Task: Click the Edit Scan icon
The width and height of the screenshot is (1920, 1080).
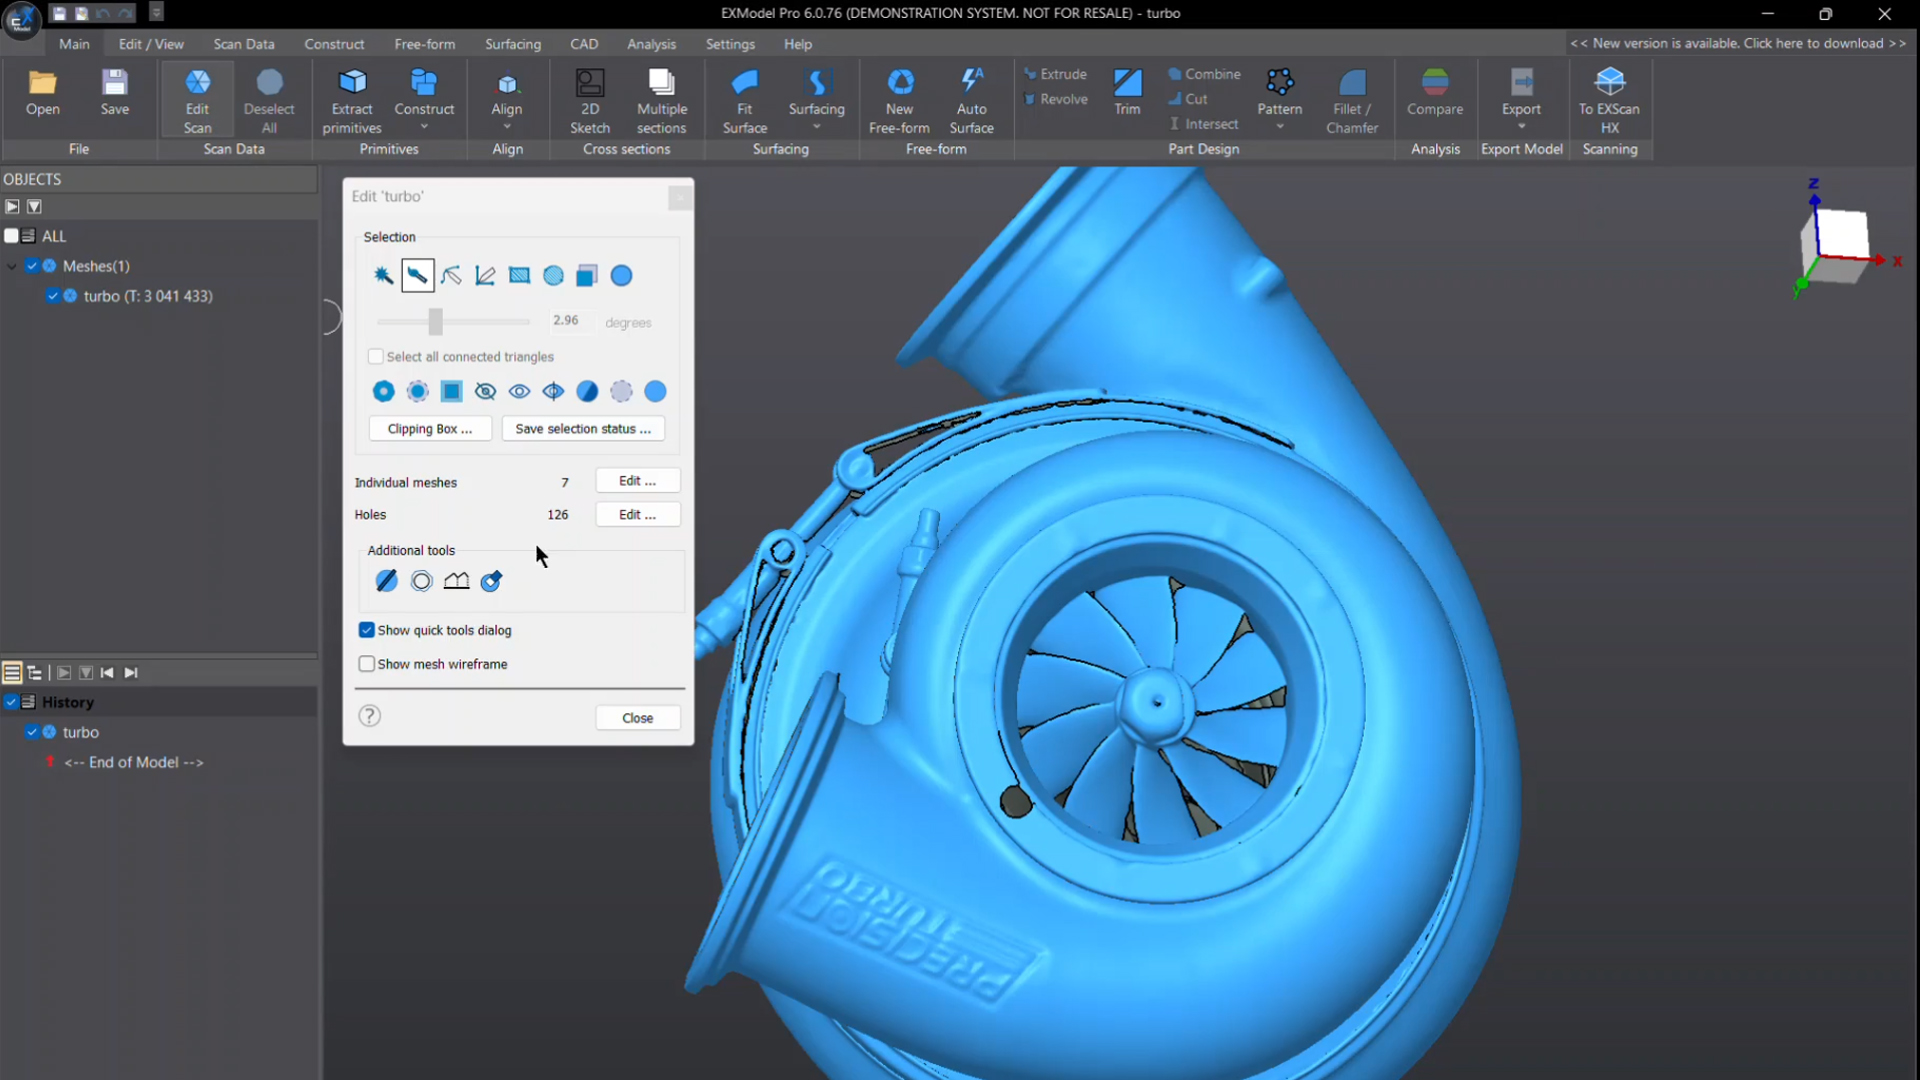Action: click(x=198, y=83)
